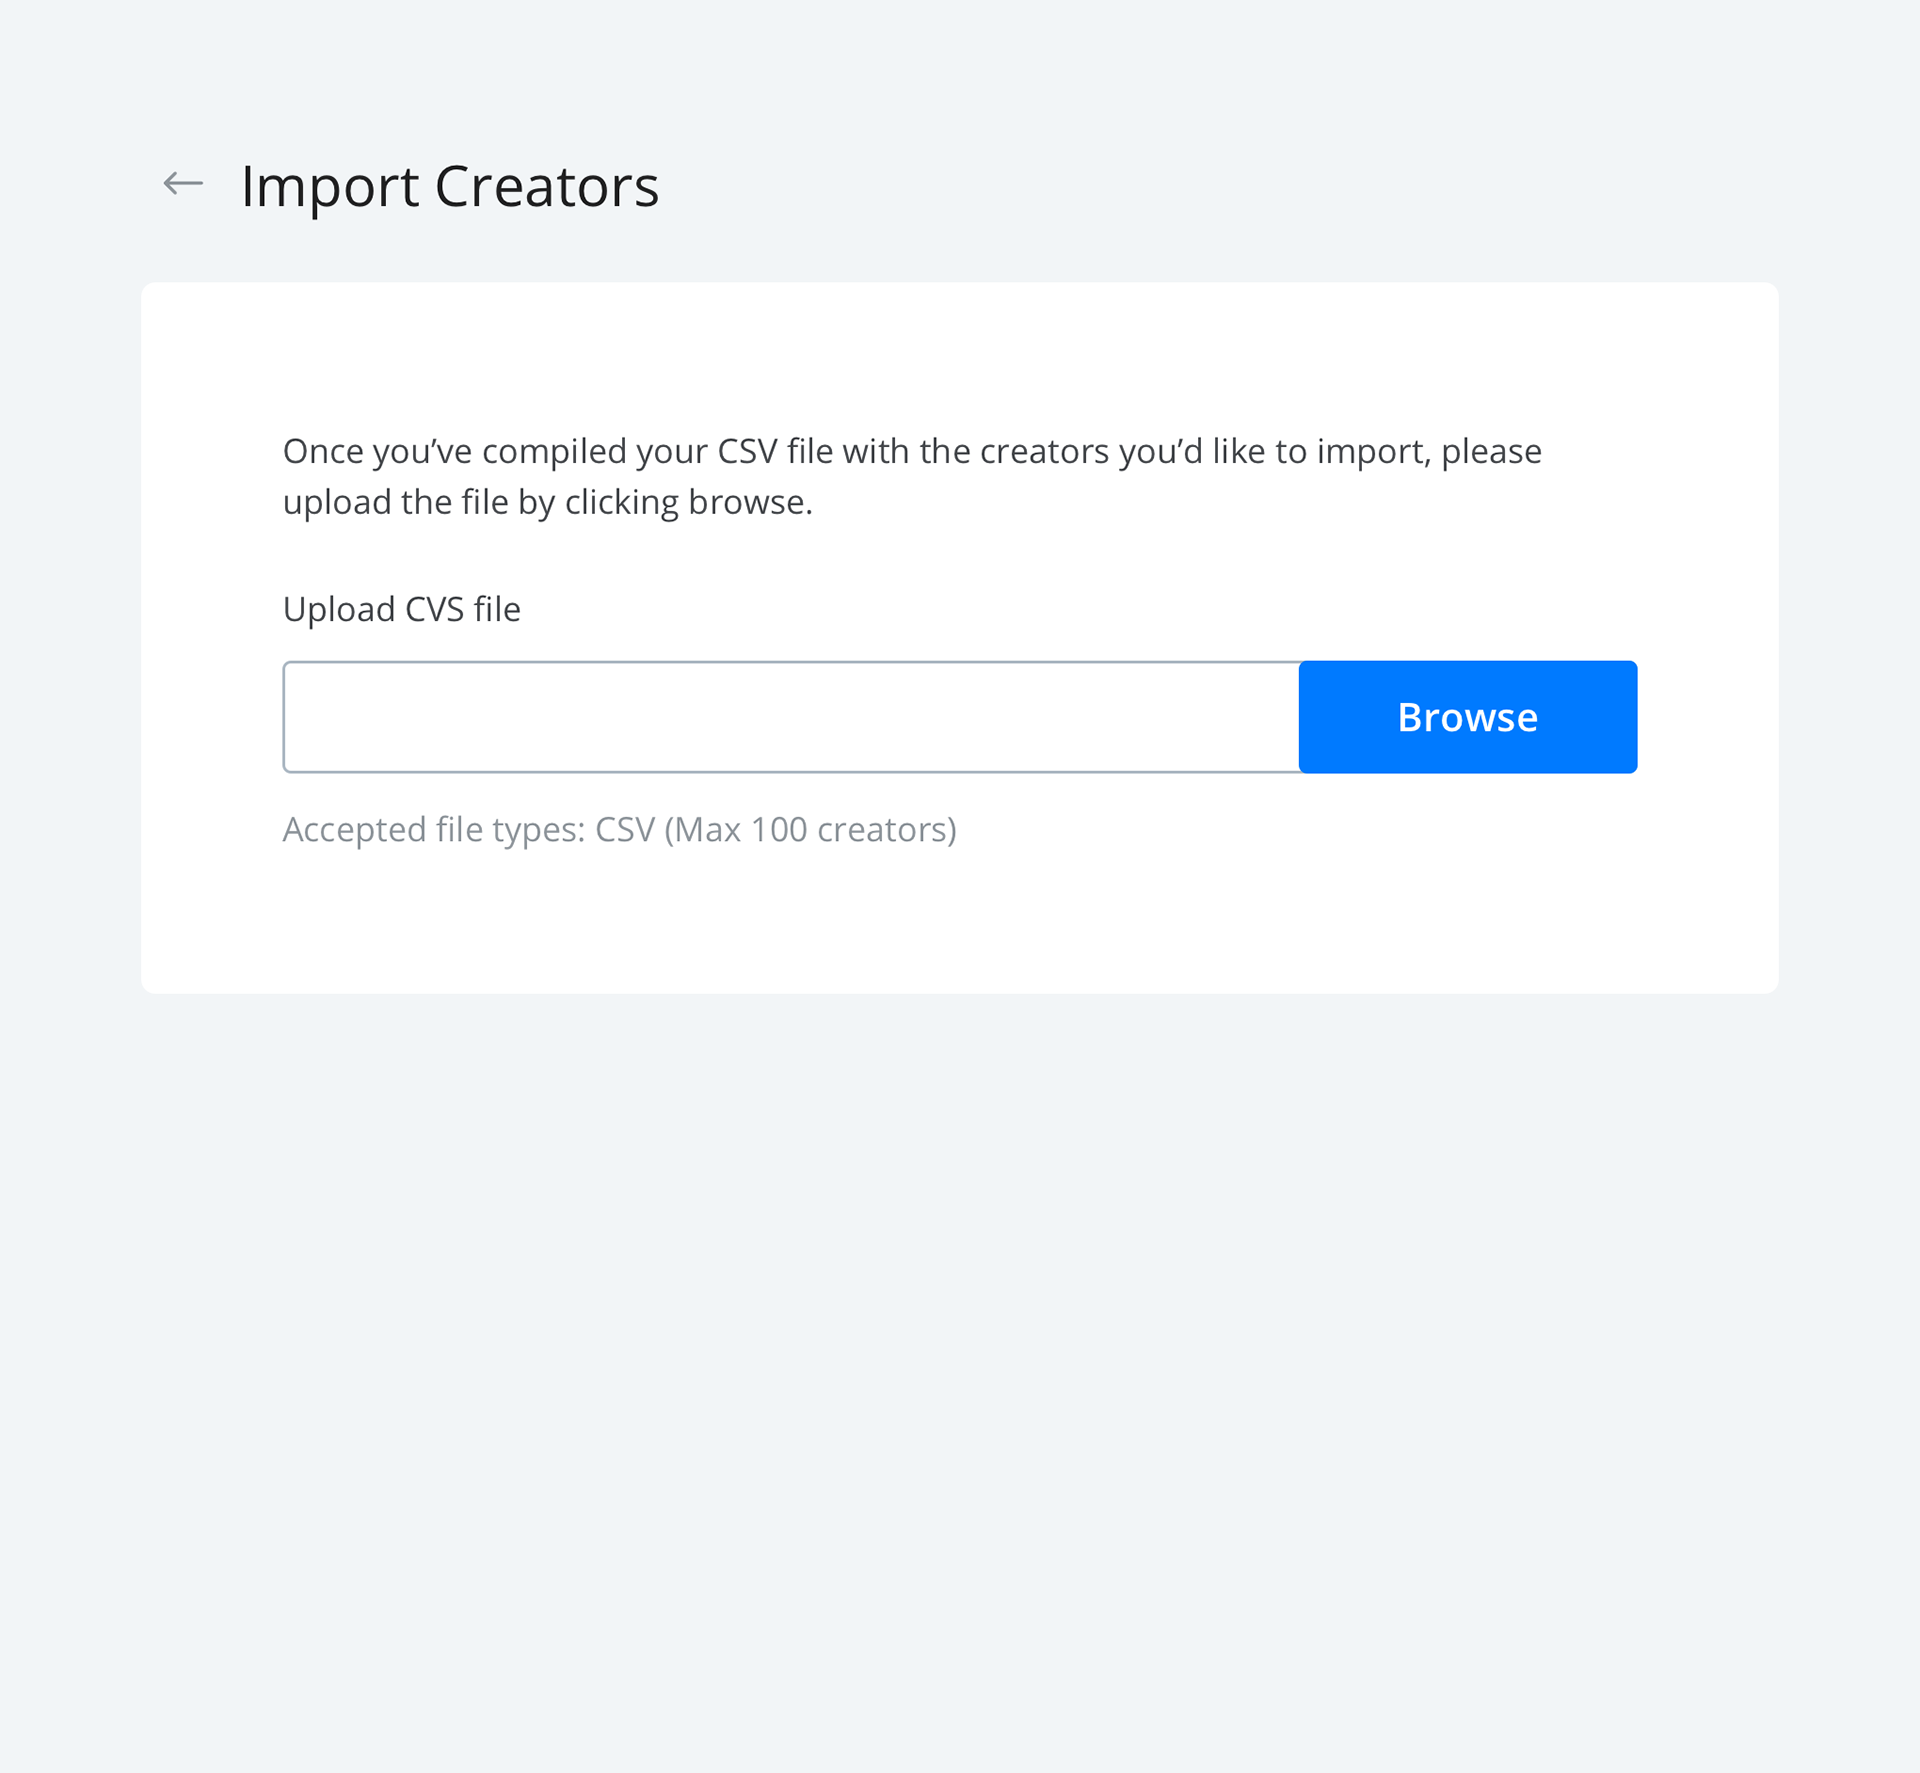Select the Import Creators page heading
Viewport: 1920px width, 1773px height.
point(450,186)
